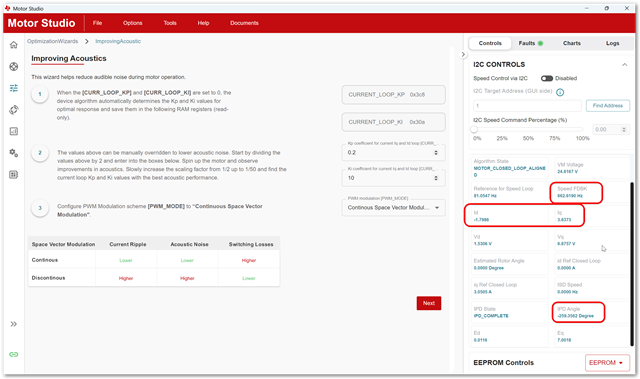Switch to the Charts tab

pyautogui.click(x=571, y=43)
